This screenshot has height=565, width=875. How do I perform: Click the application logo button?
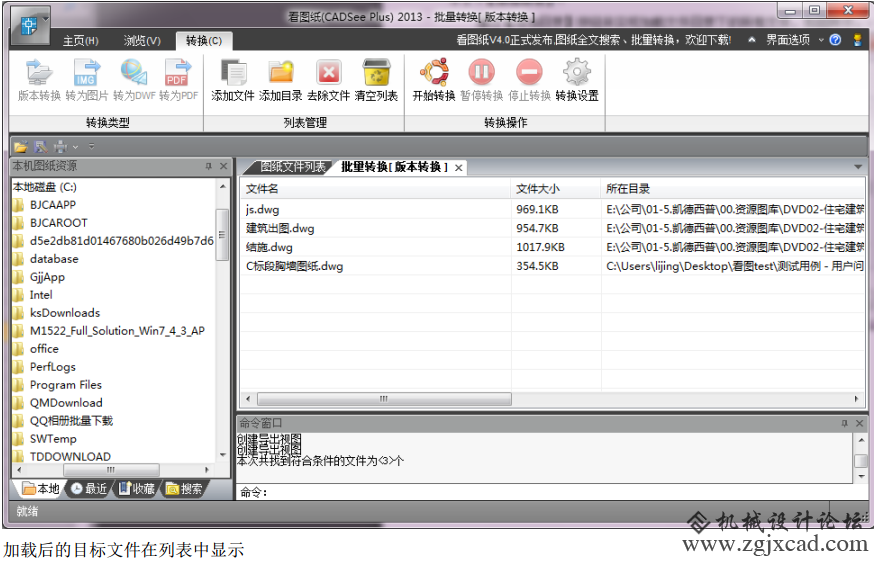coord(28,25)
